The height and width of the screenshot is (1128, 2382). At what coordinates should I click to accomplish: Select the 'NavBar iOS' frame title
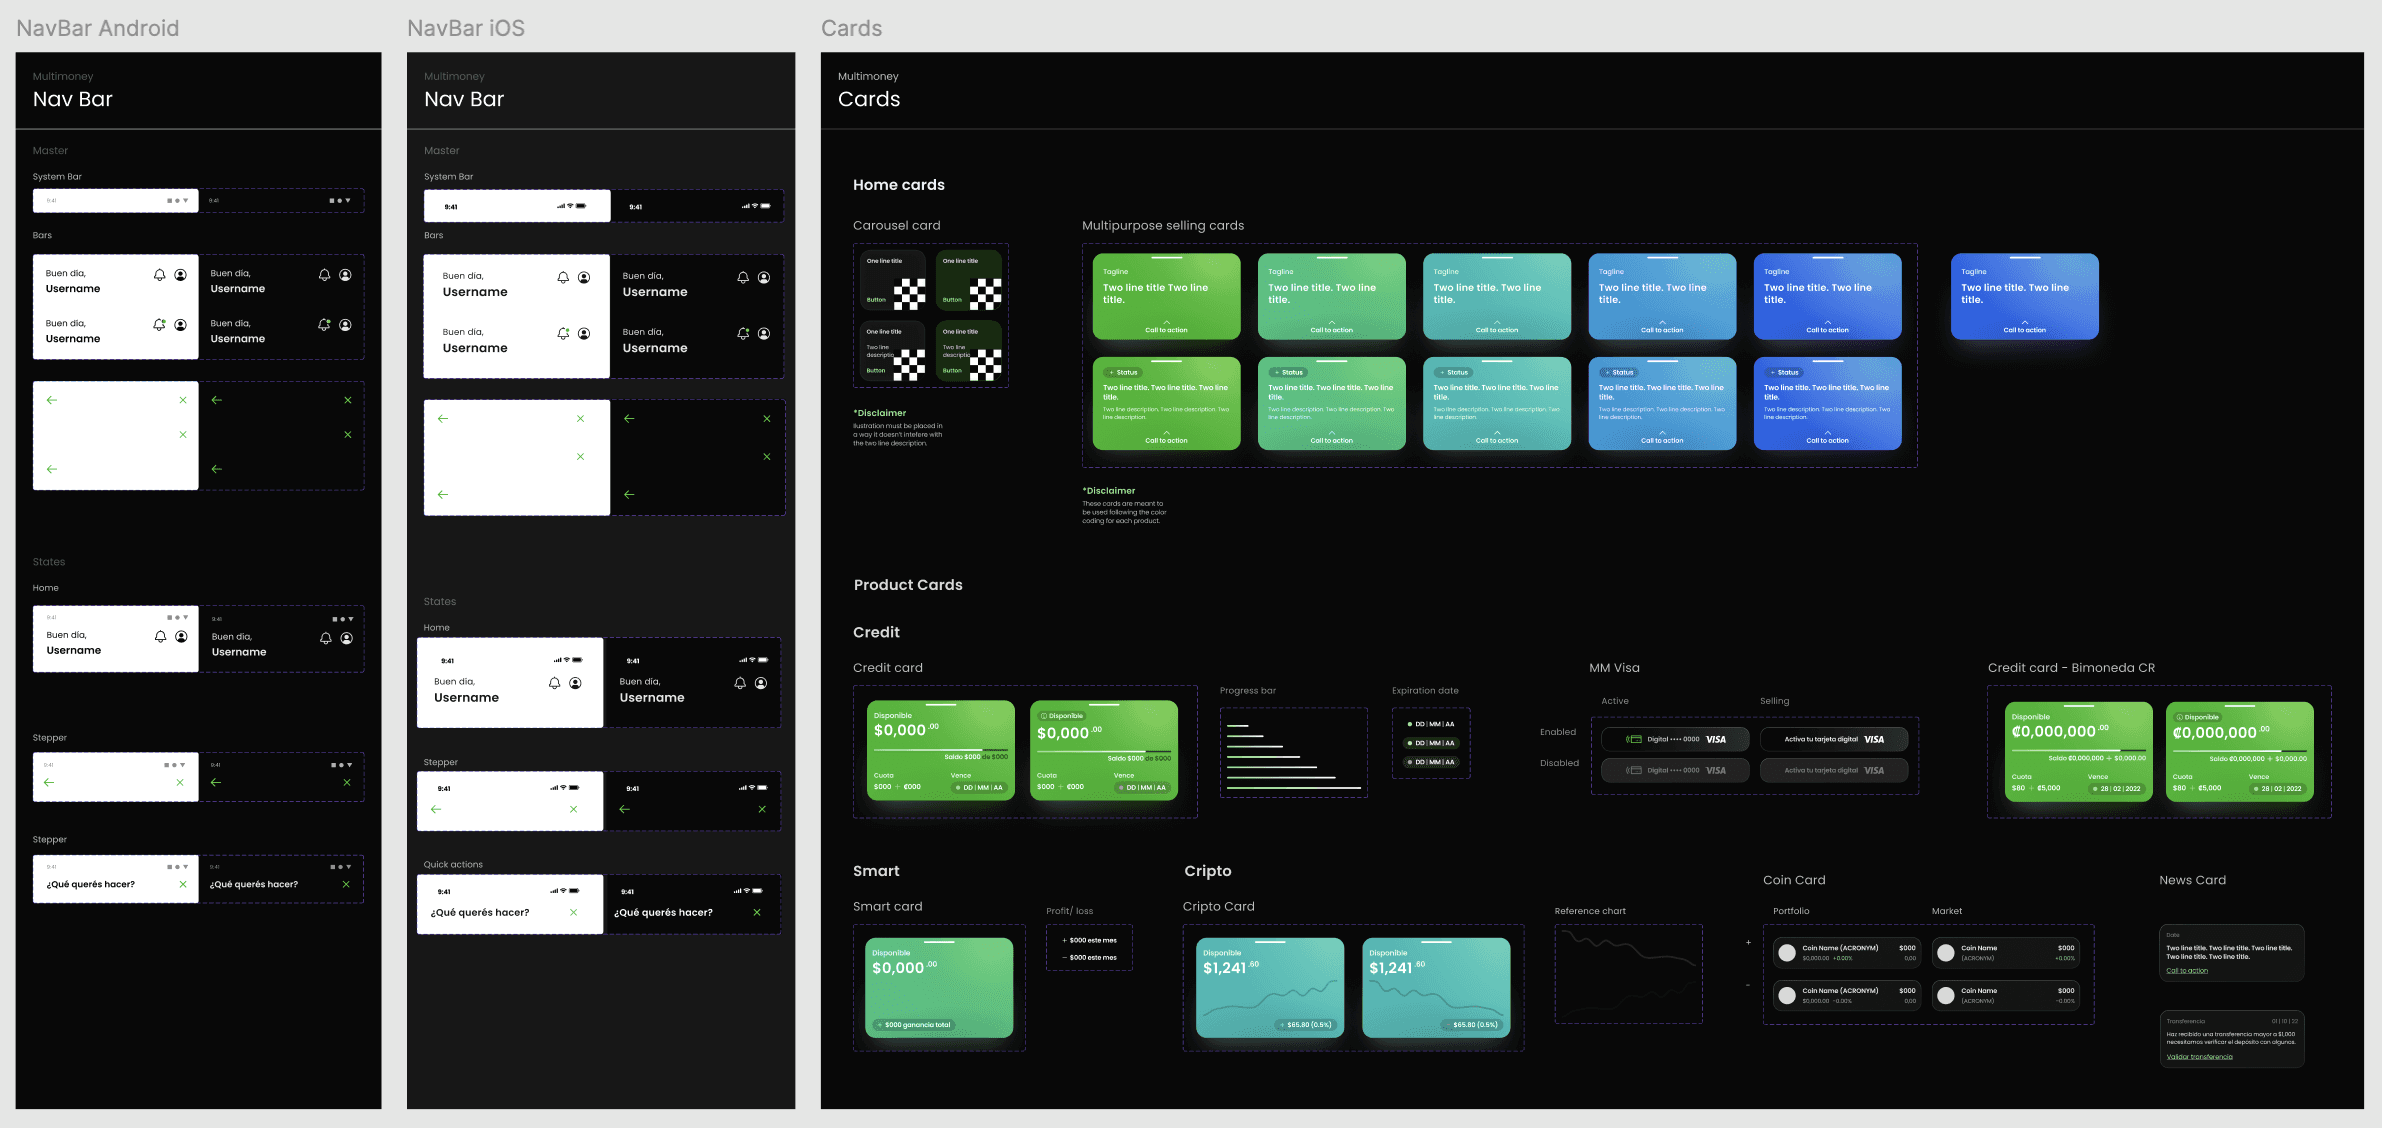[x=465, y=28]
